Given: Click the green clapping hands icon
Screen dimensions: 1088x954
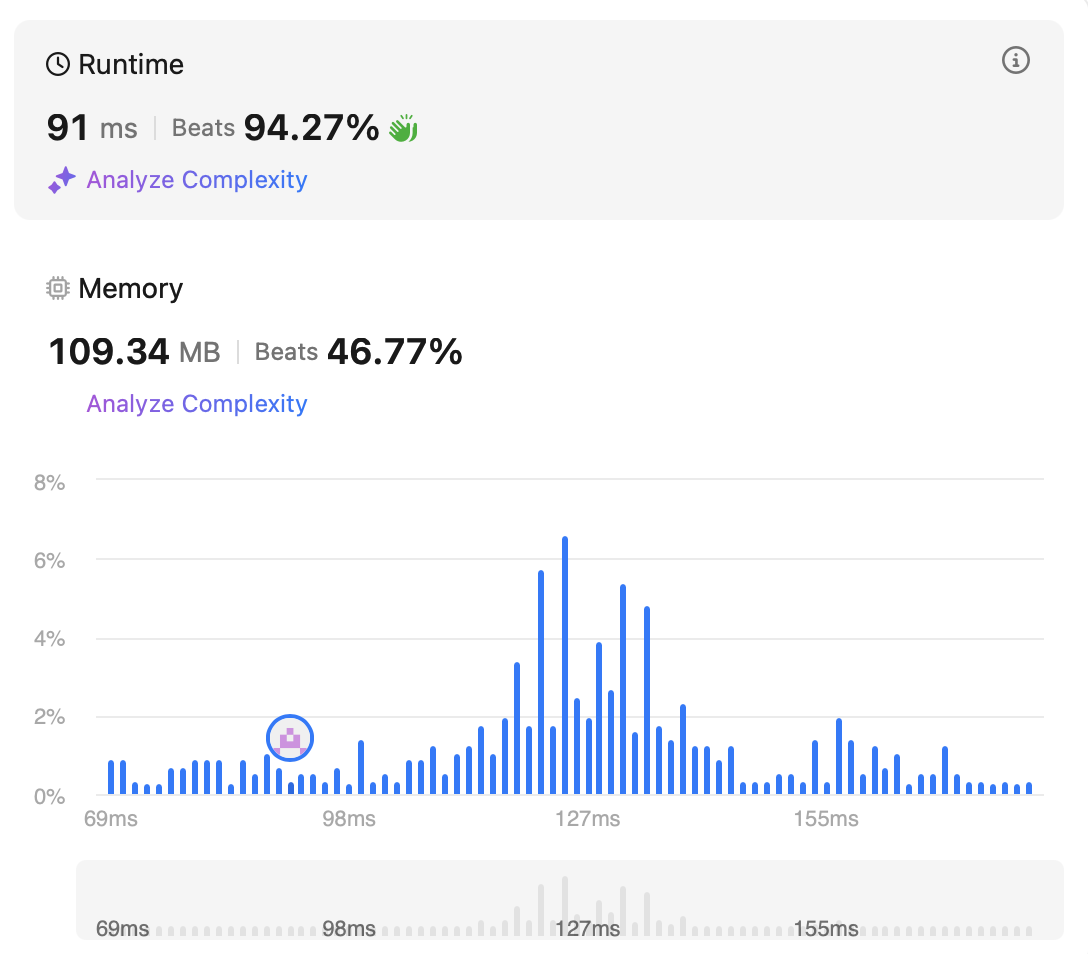Looking at the screenshot, I should 403,128.
